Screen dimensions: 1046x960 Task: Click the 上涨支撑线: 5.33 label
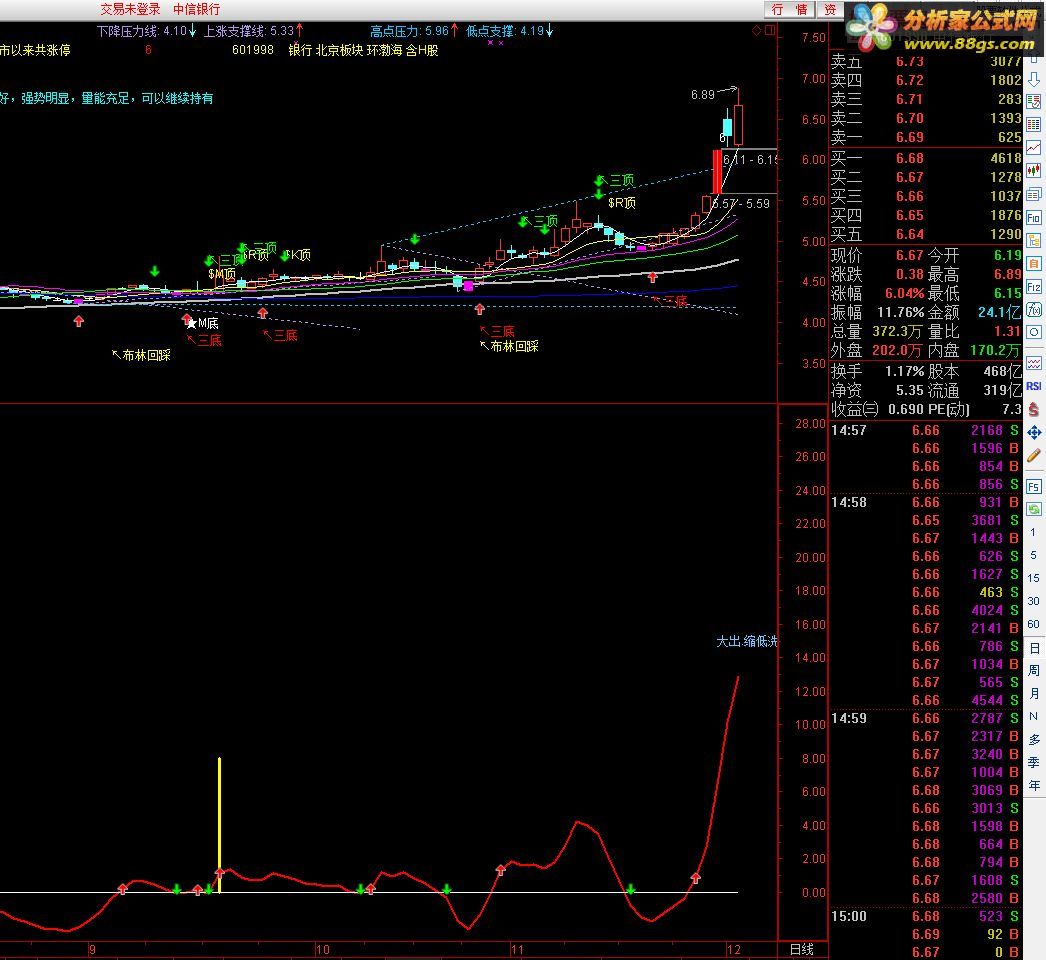[x=249, y=31]
